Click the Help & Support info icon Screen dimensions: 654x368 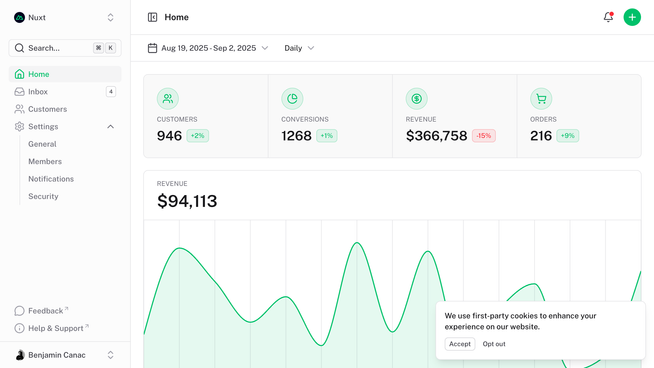coord(19,328)
